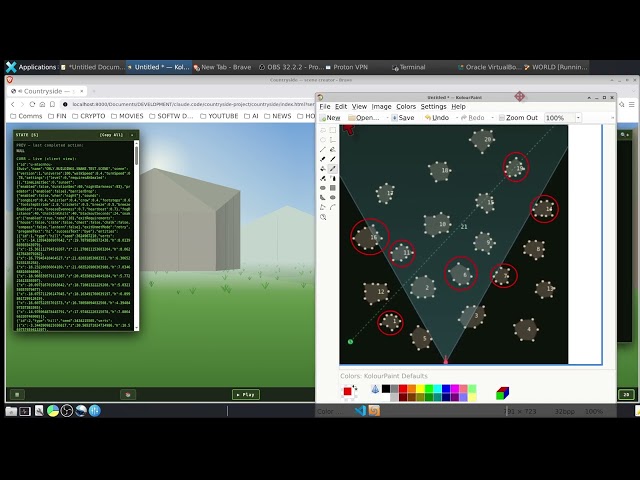Open the 100% zoom level dropdown
Image resolution: width=640 pixels, height=480 pixels.
pos(578,118)
